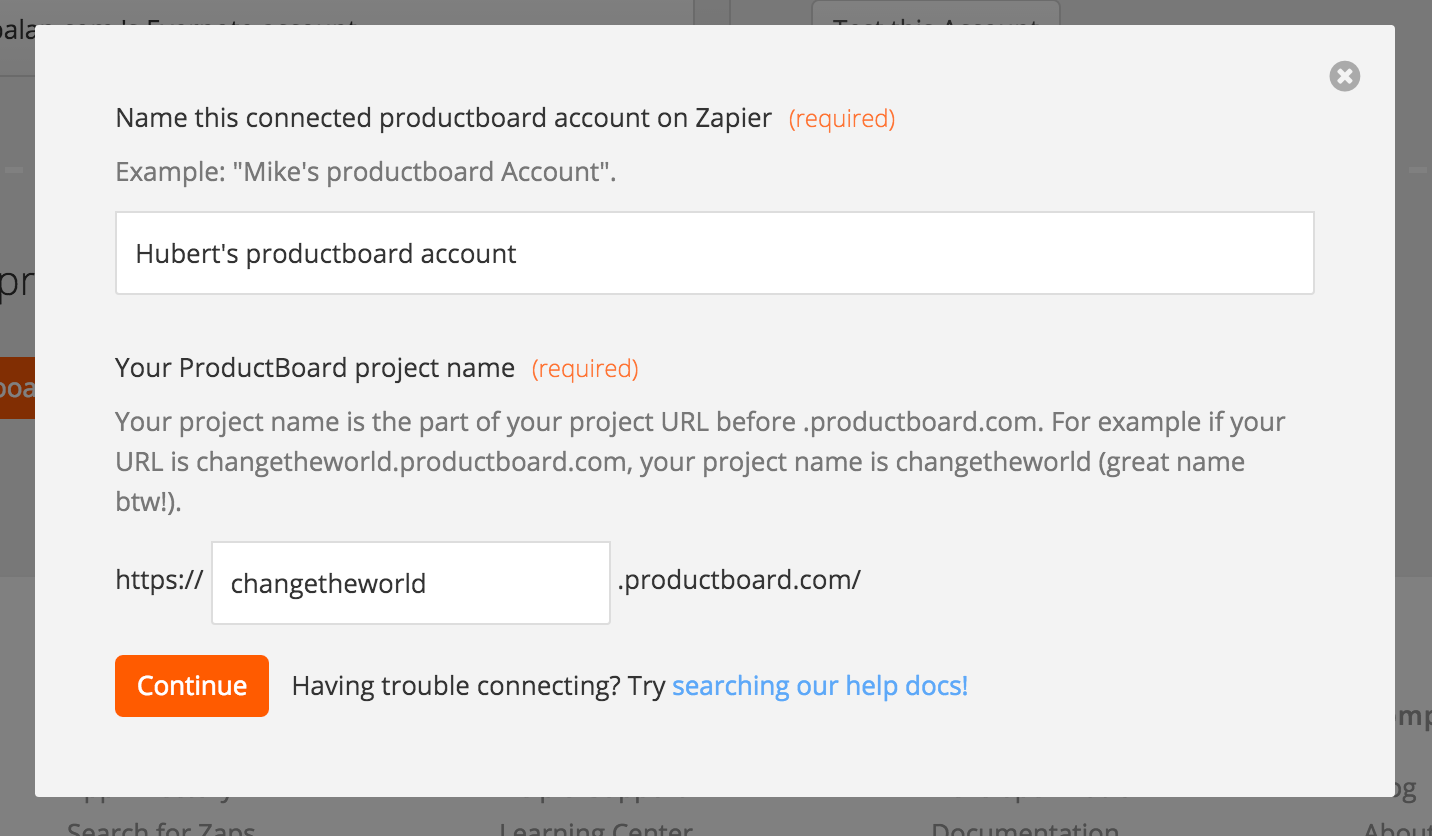Select the changetheworld project name field
Image resolution: width=1432 pixels, height=836 pixels.
click(411, 583)
